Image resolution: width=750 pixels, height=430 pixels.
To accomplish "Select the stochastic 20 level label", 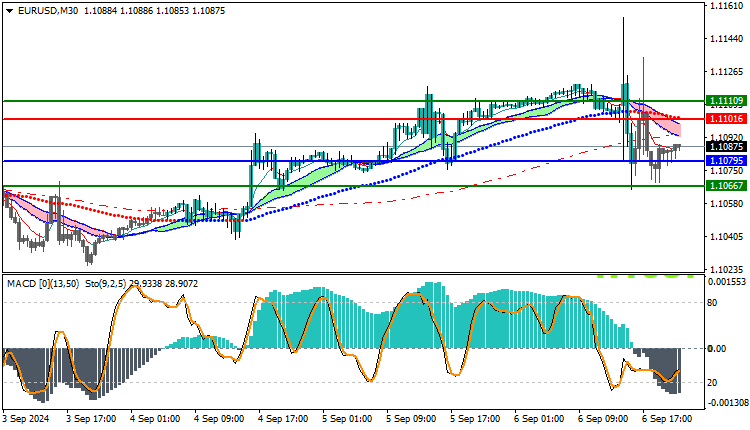I will click(x=712, y=383).
